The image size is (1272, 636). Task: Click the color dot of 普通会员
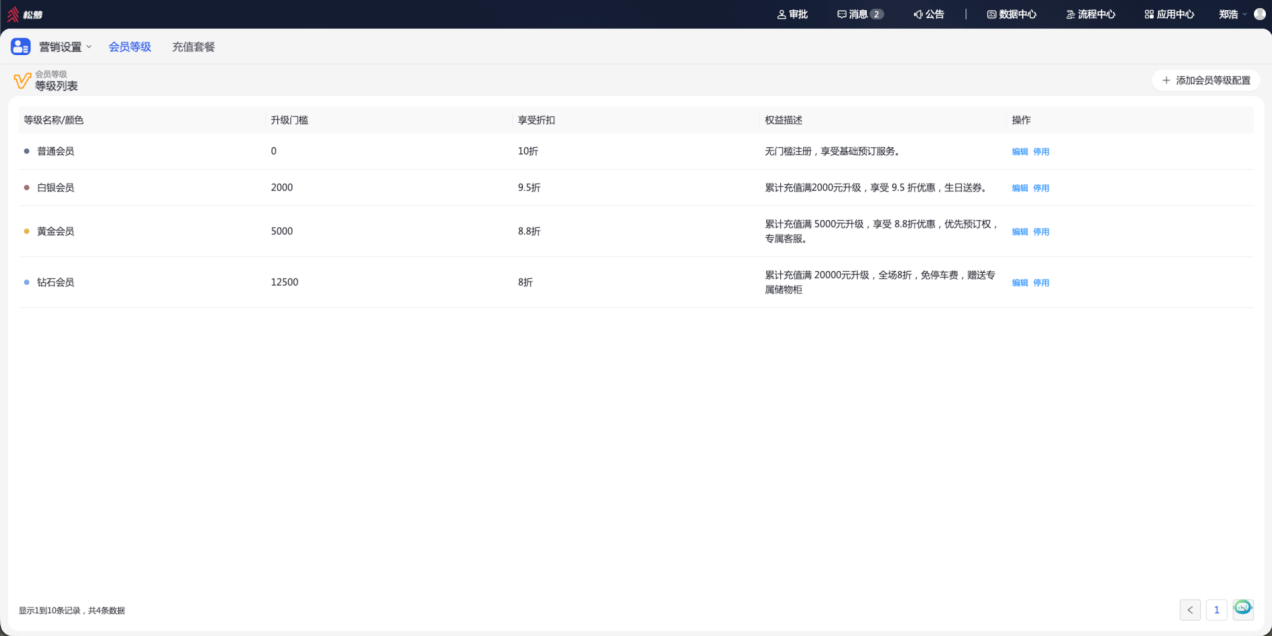27,151
